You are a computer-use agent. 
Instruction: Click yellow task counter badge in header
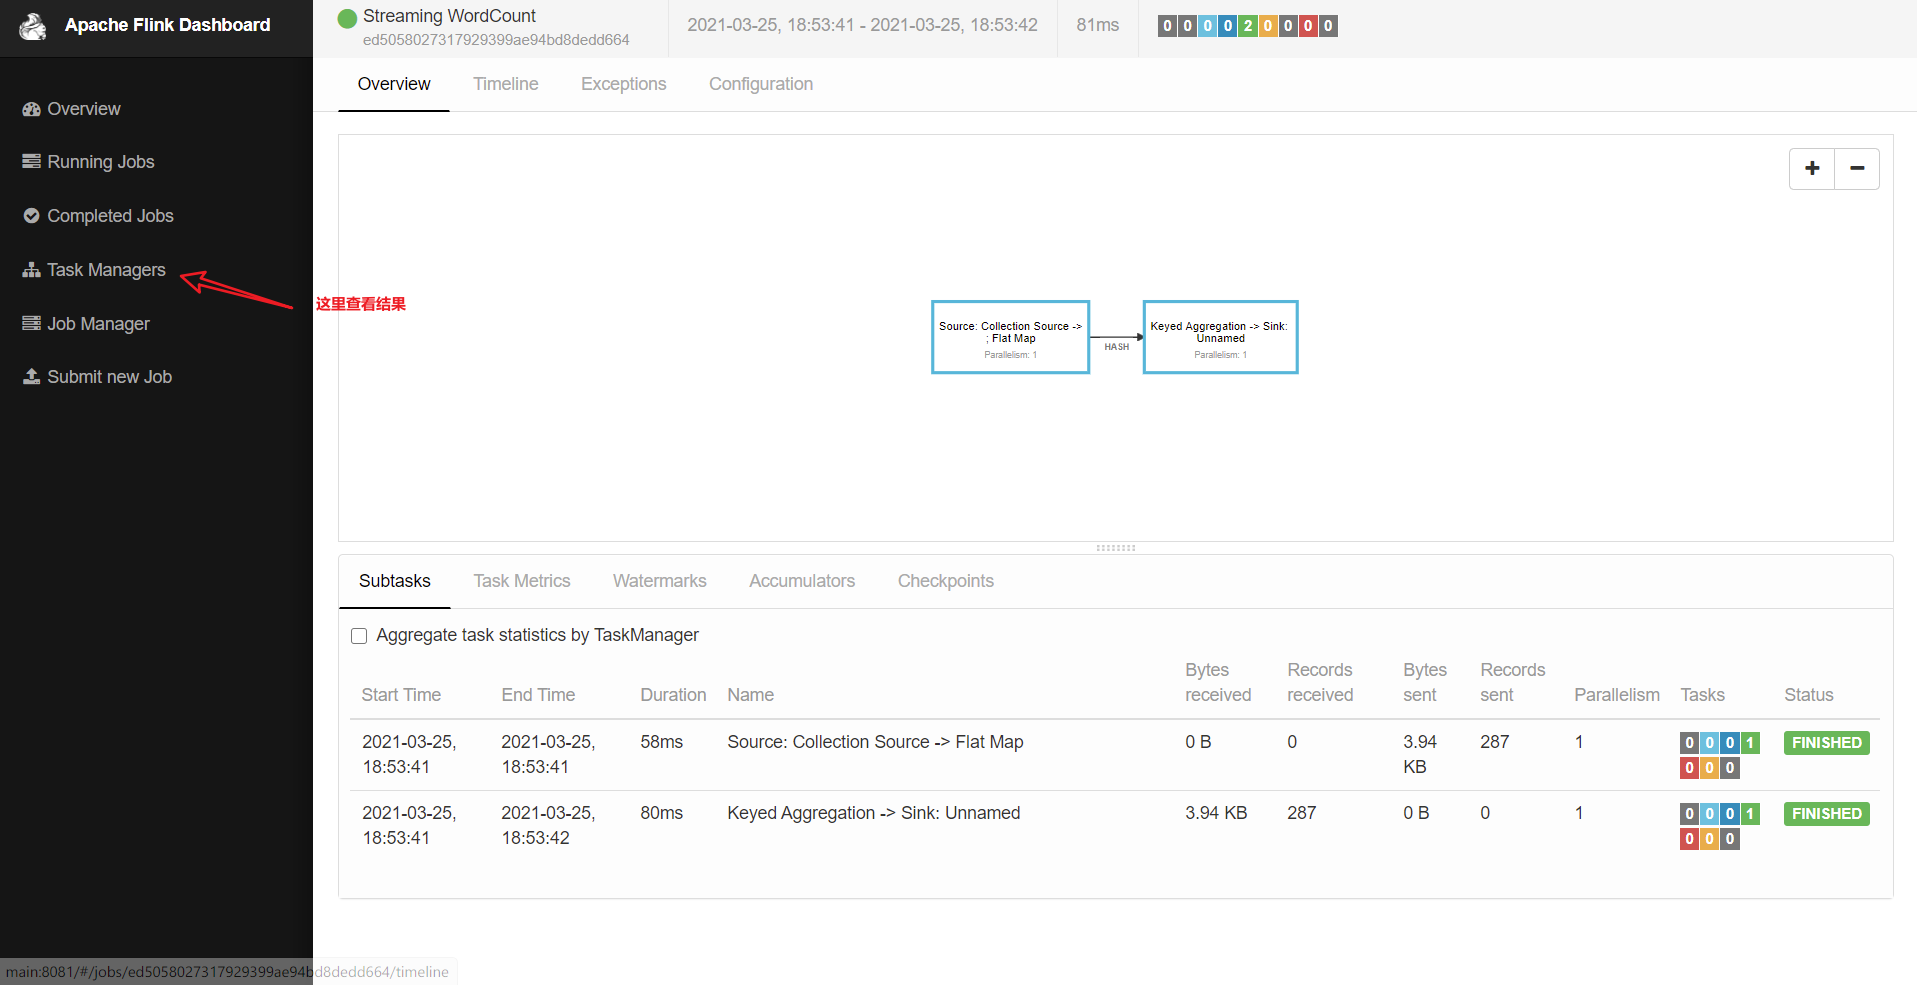pyautogui.click(x=1268, y=26)
